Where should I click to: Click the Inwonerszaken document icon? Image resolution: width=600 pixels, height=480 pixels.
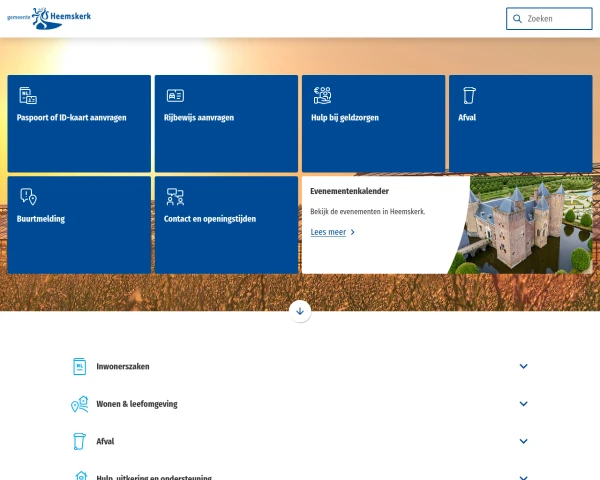79,366
